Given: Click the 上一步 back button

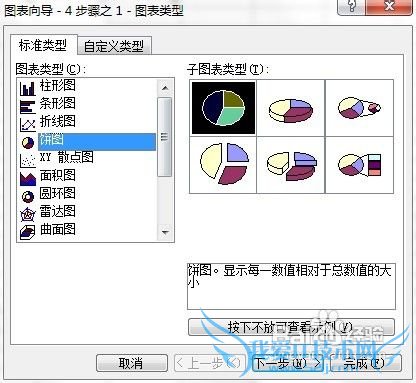Looking at the screenshot, I should click(210, 363).
